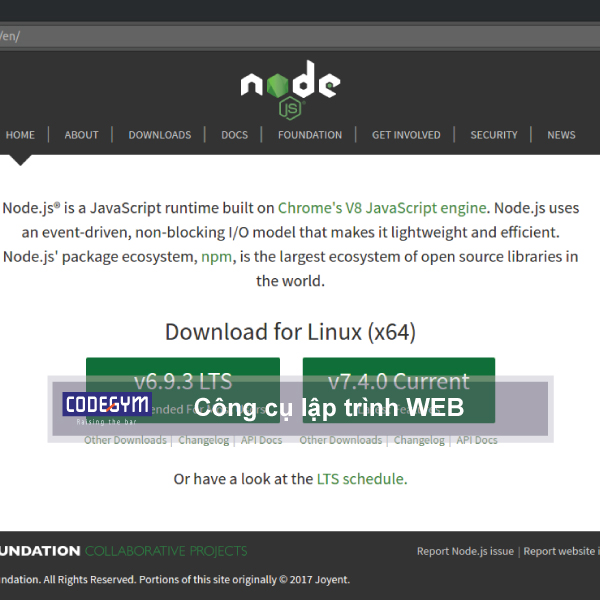Viewport: 600px width, 600px height.
Task: Follow Chrome's V8 JavaScript engine link
Action: [x=382, y=208]
